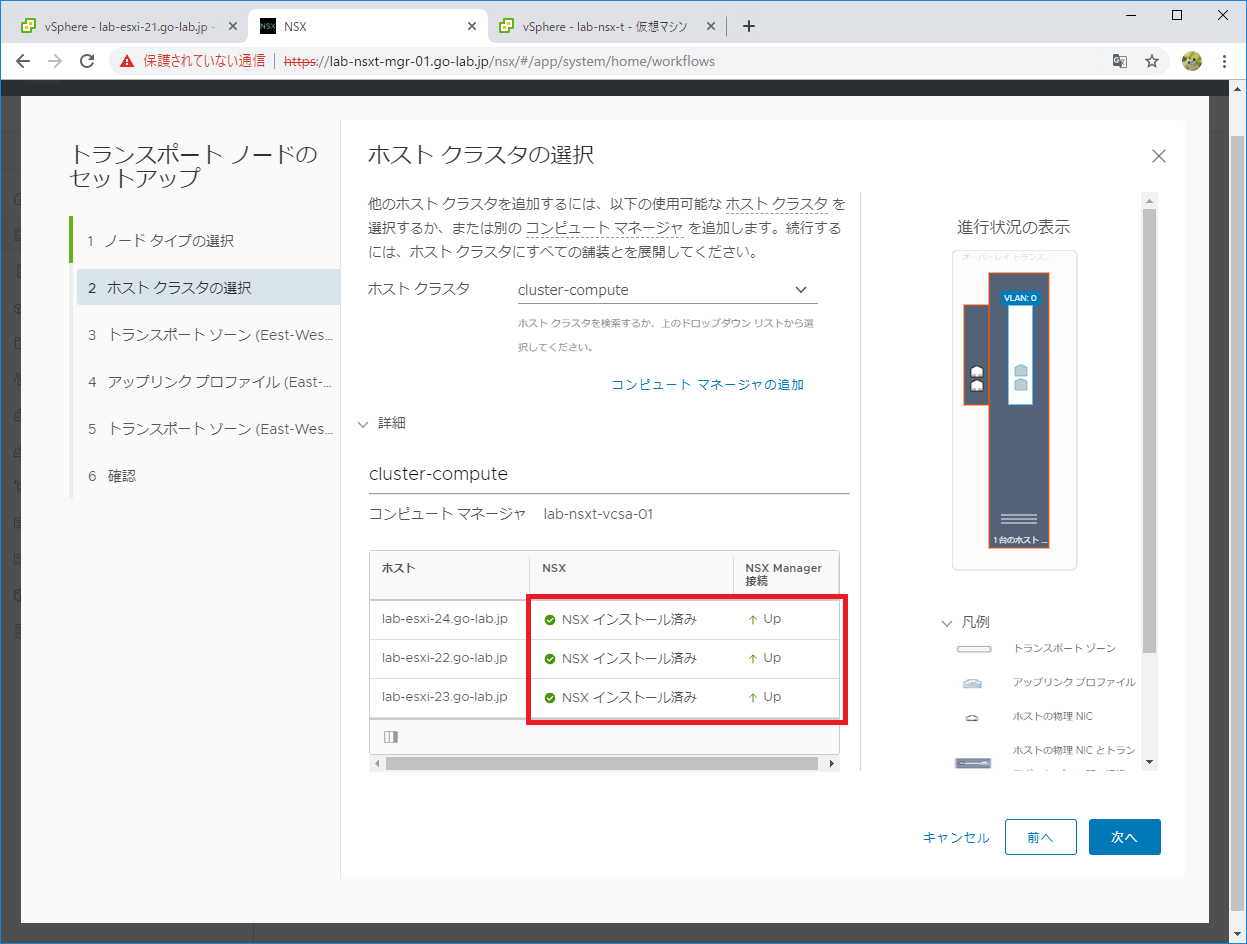Open the cluster-compute host cluster dropdown
Viewport: 1247px width, 944px height.
click(667, 290)
